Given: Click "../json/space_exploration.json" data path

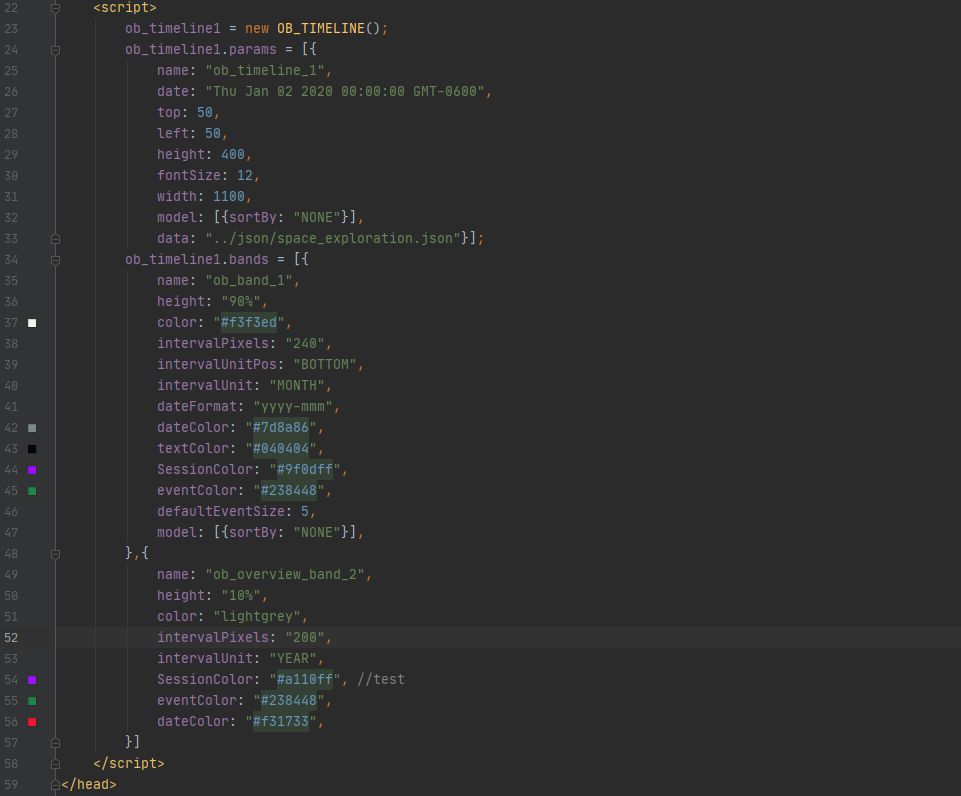Looking at the screenshot, I should [333, 238].
